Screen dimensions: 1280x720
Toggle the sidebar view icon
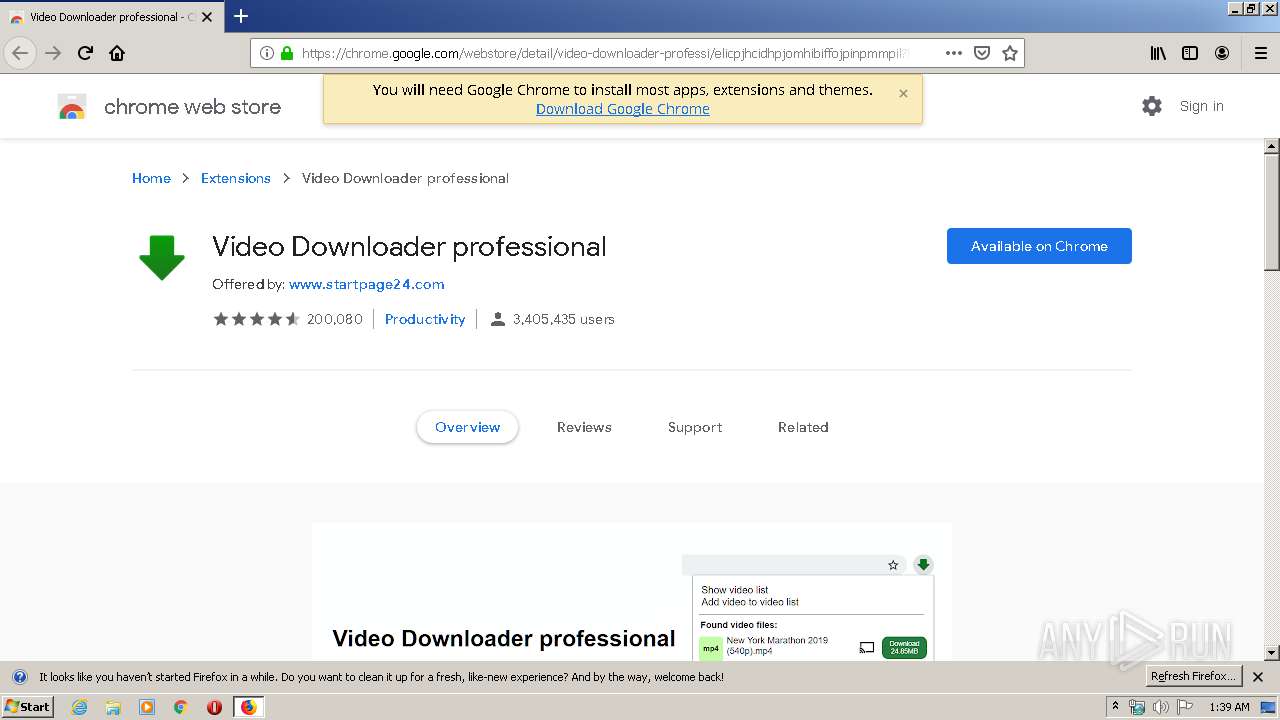[x=1190, y=53]
